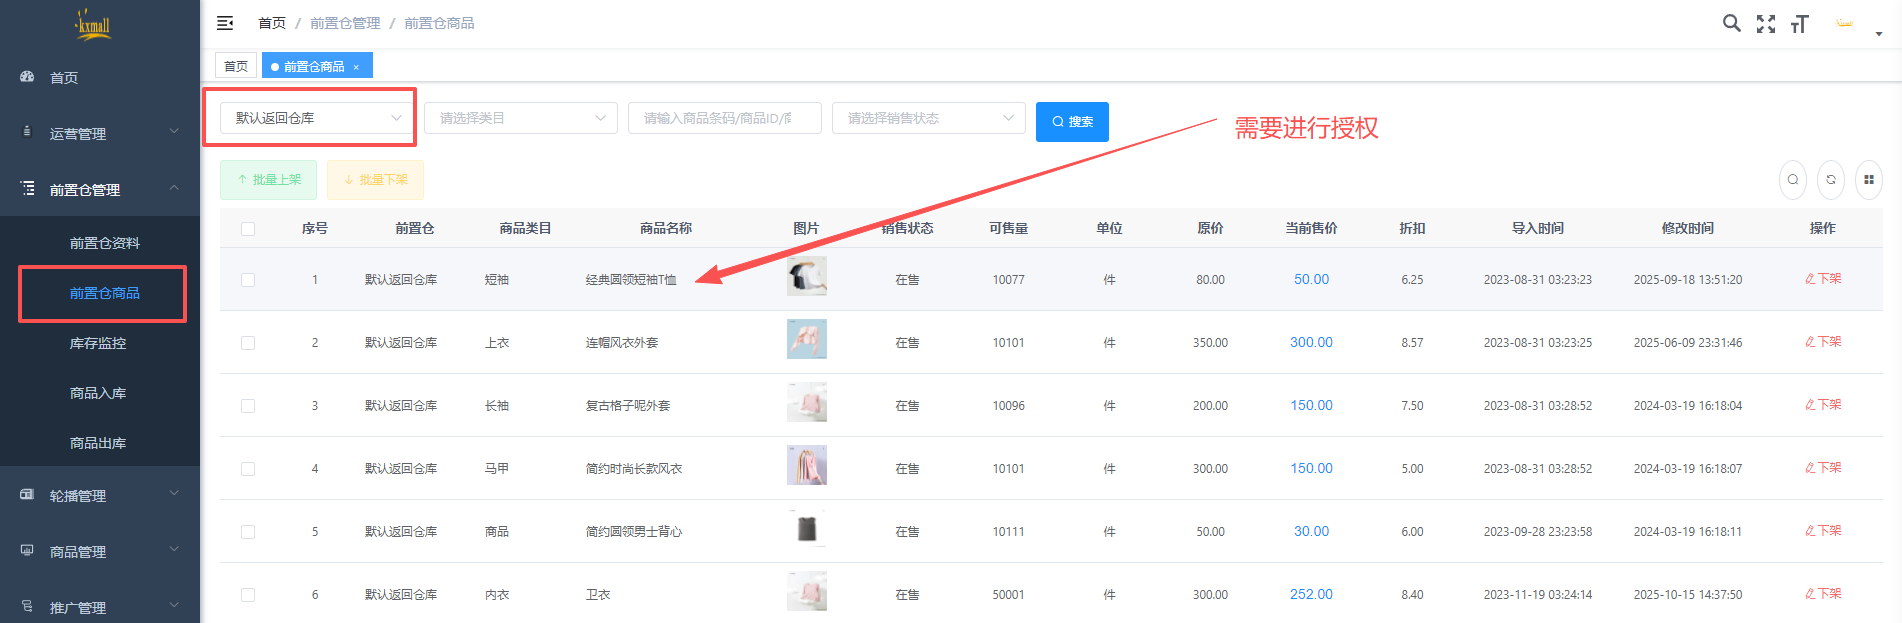Close the 前置仓商品 tab with the x

click(x=356, y=67)
